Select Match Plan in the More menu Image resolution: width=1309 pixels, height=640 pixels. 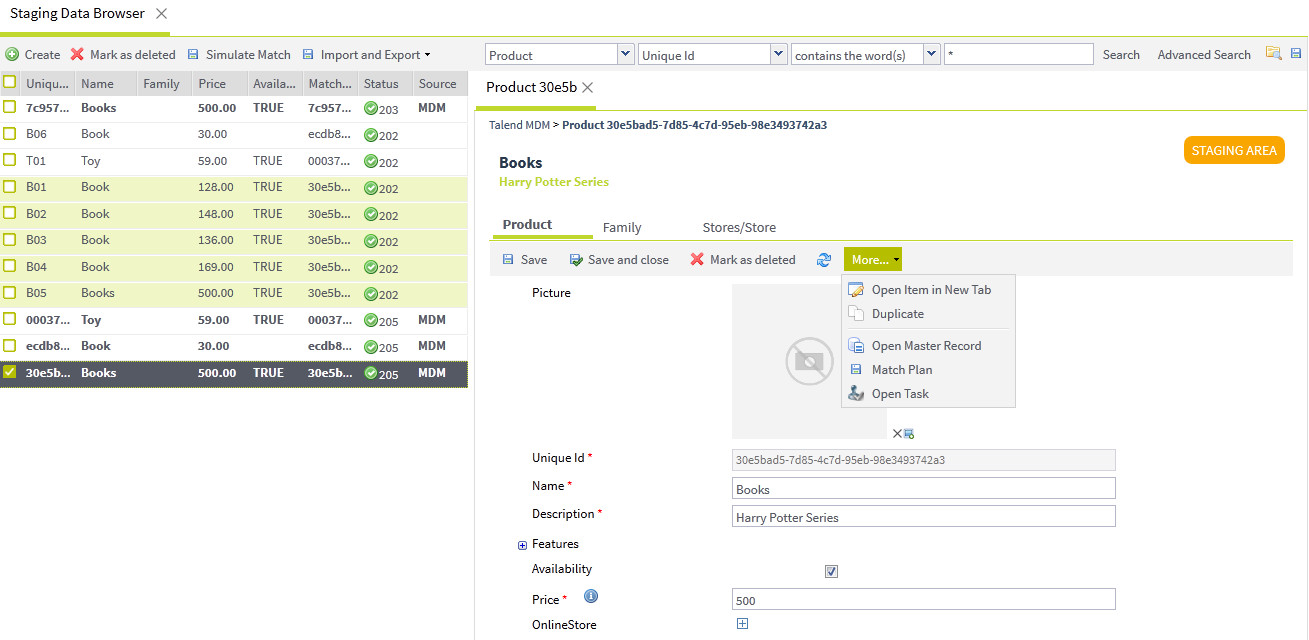coord(901,370)
